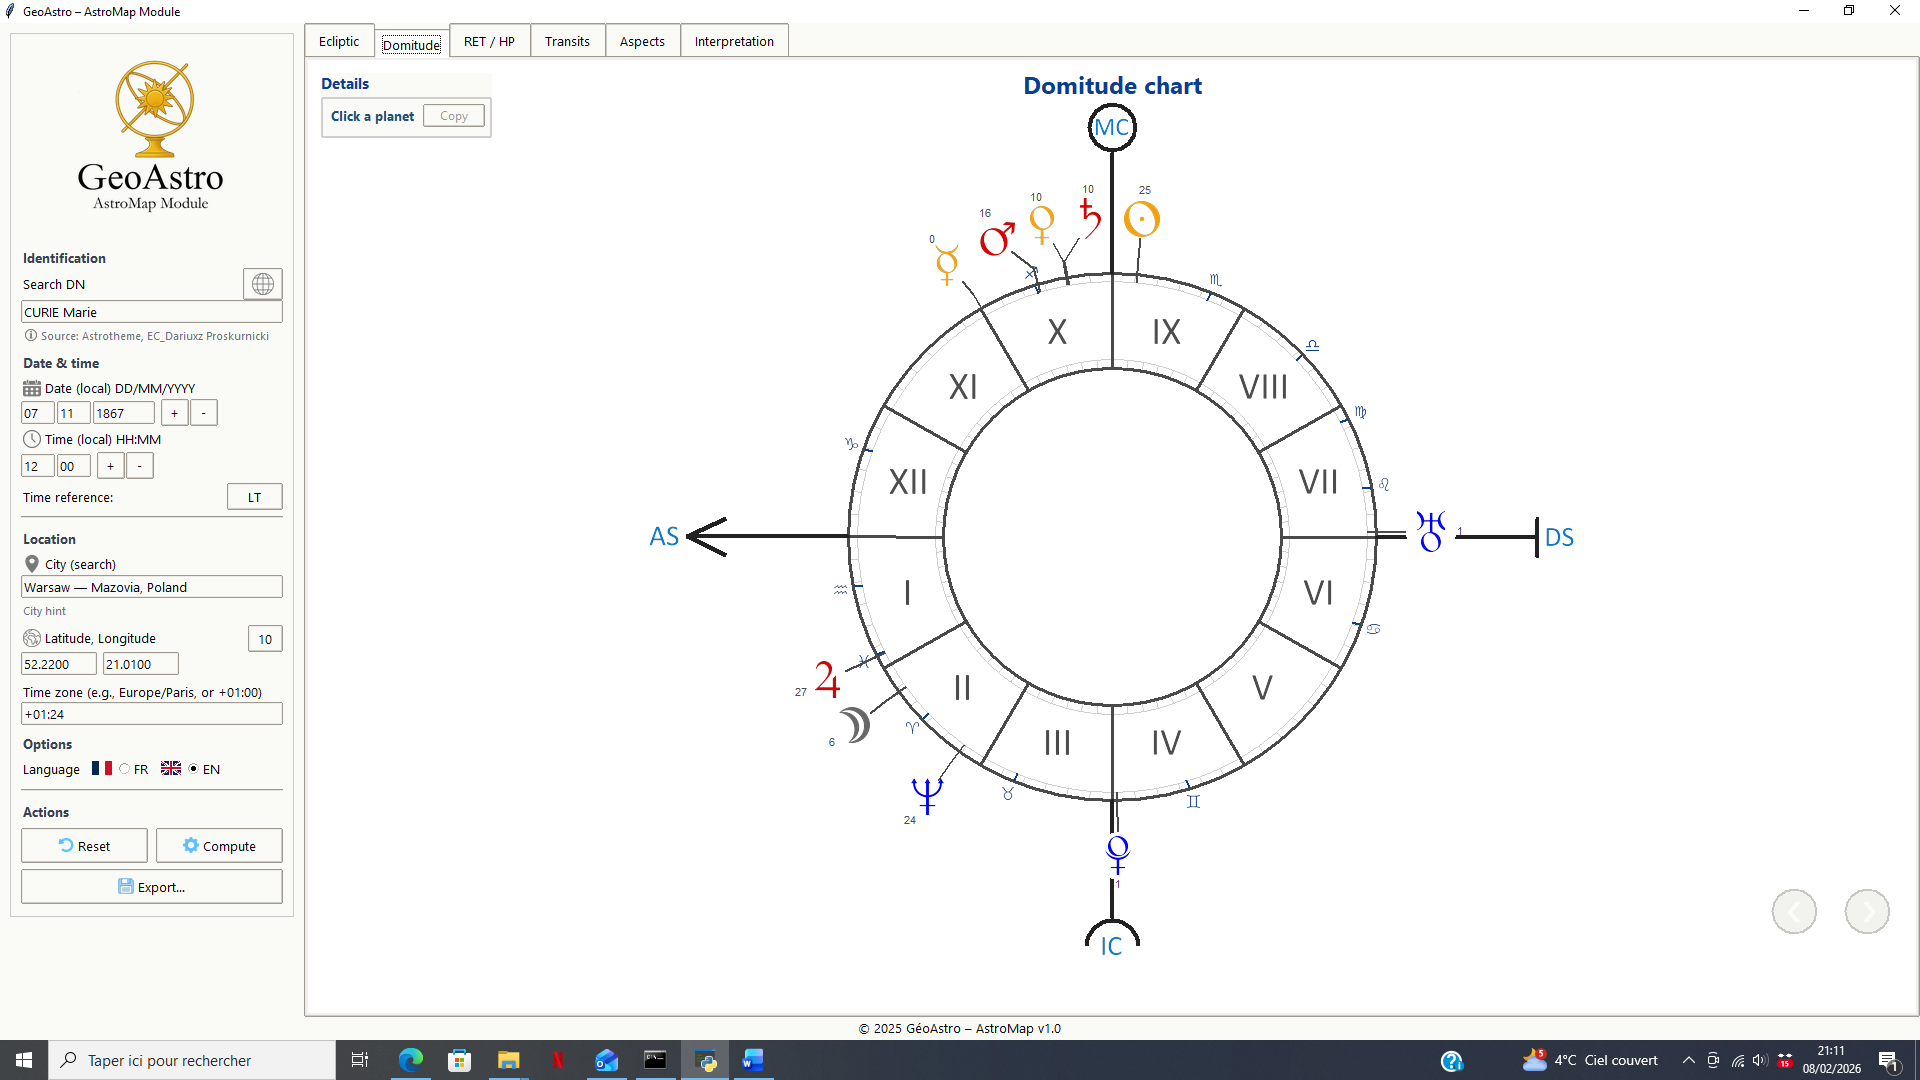This screenshot has width=1920, height=1080.
Task: Click the City search input field
Action: pyautogui.click(x=152, y=587)
